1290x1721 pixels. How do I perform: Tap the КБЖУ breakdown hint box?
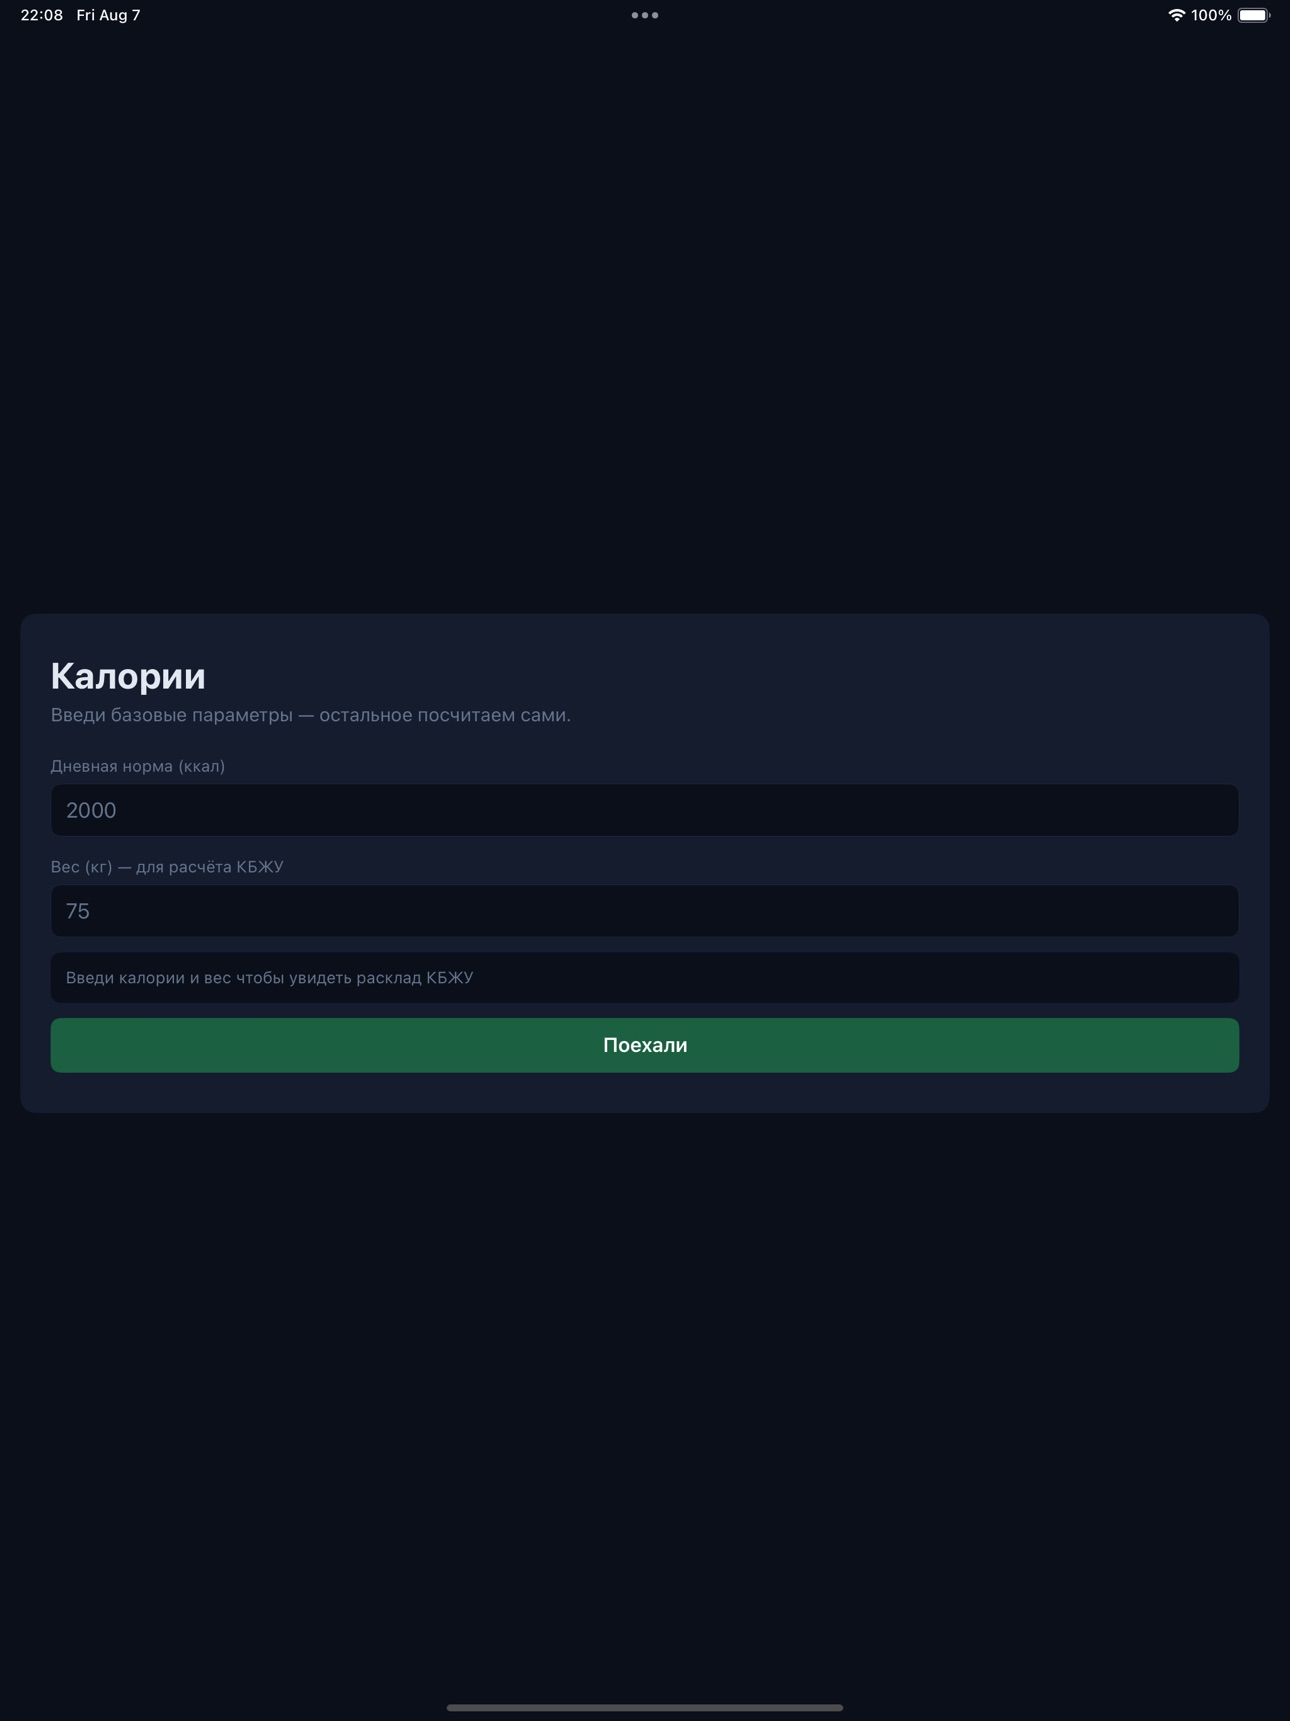[x=645, y=978]
